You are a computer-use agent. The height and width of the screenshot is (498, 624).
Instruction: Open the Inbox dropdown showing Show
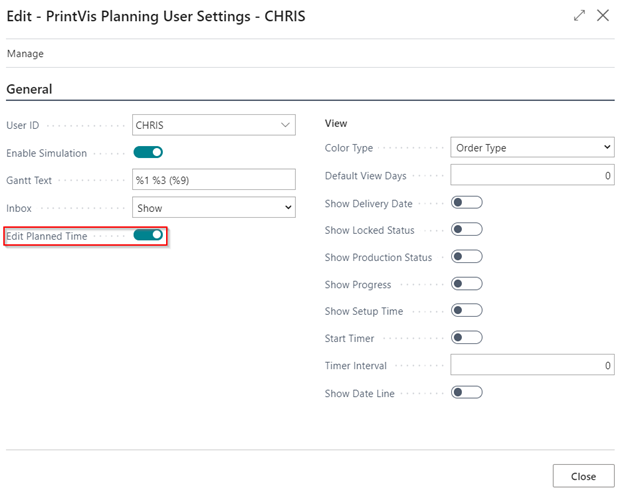pyautogui.click(x=214, y=207)
